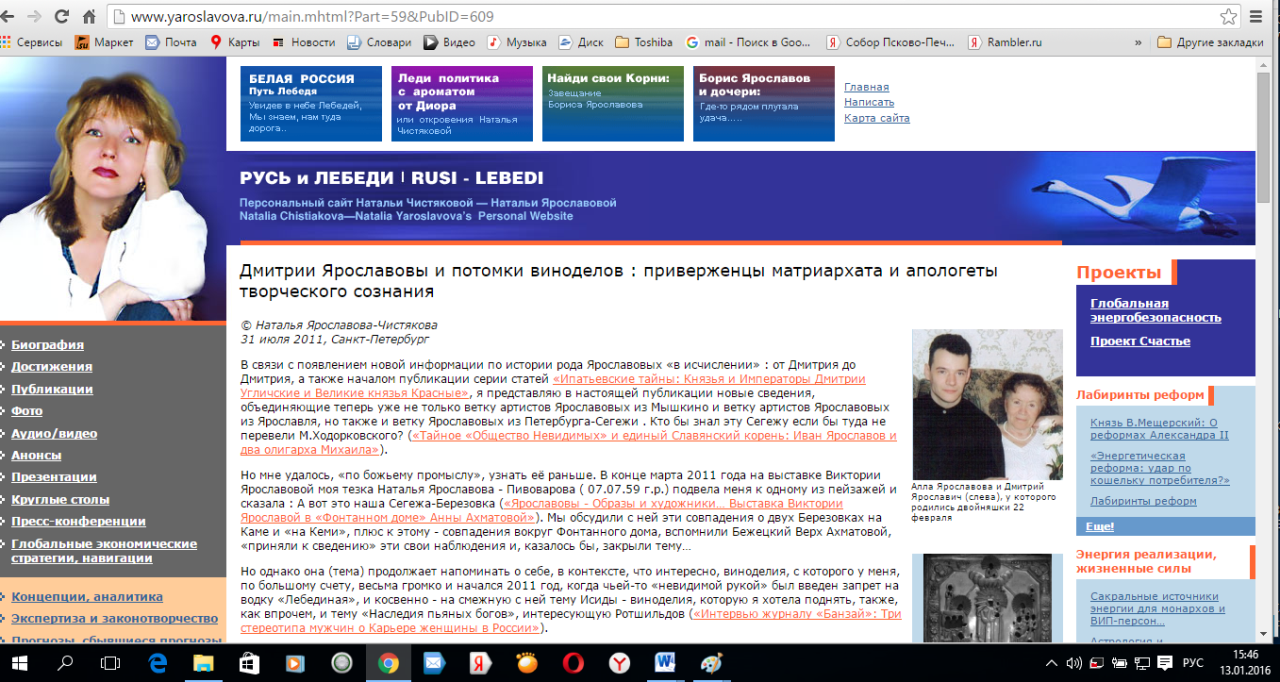Open the Леди политика с ароматом от Диора banner
1280x682 pixels.
pos(462,104)
